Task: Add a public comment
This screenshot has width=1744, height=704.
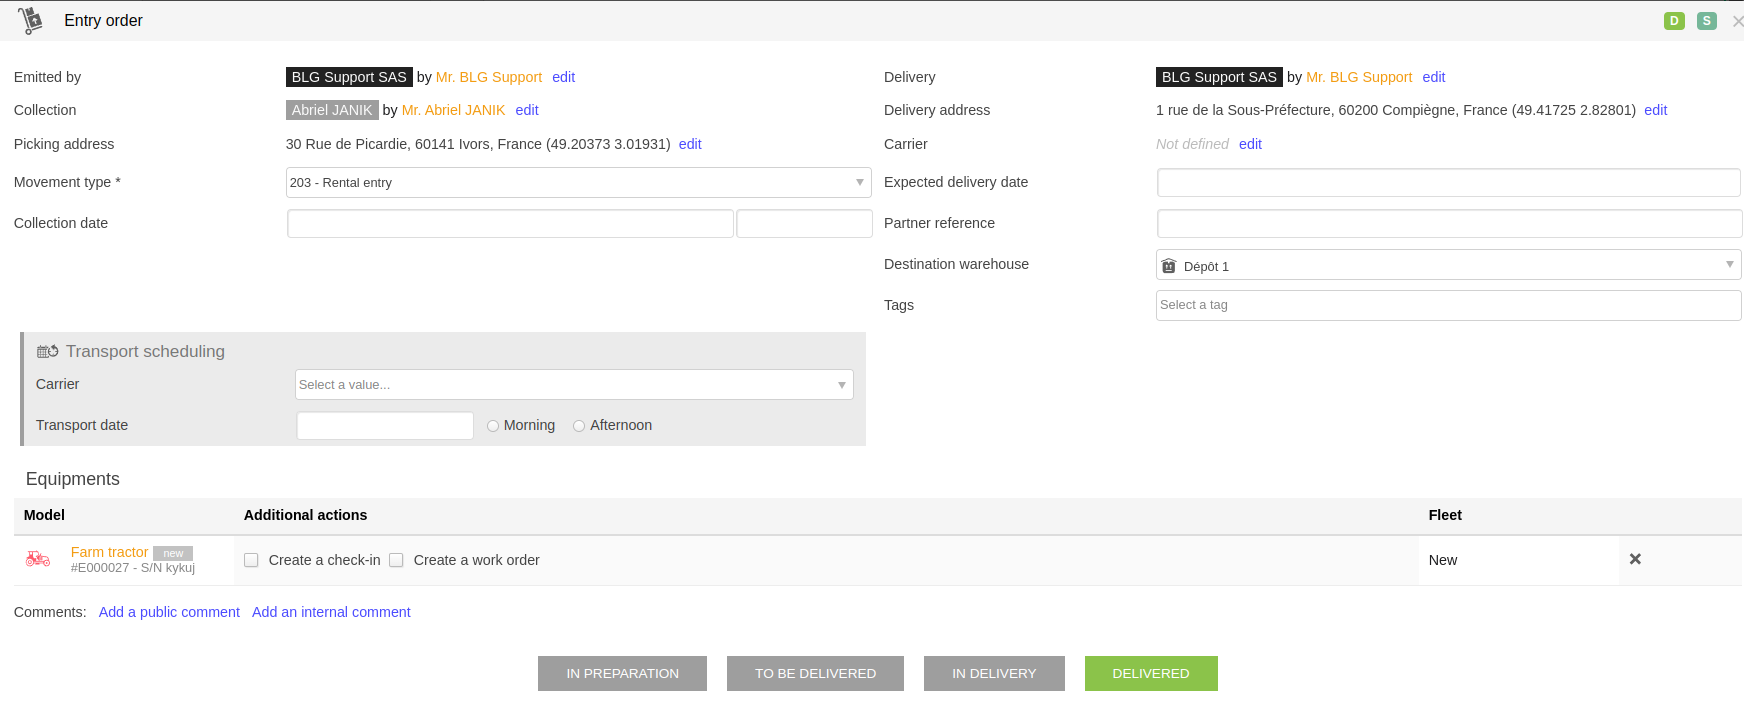Action: pos(169,612)
